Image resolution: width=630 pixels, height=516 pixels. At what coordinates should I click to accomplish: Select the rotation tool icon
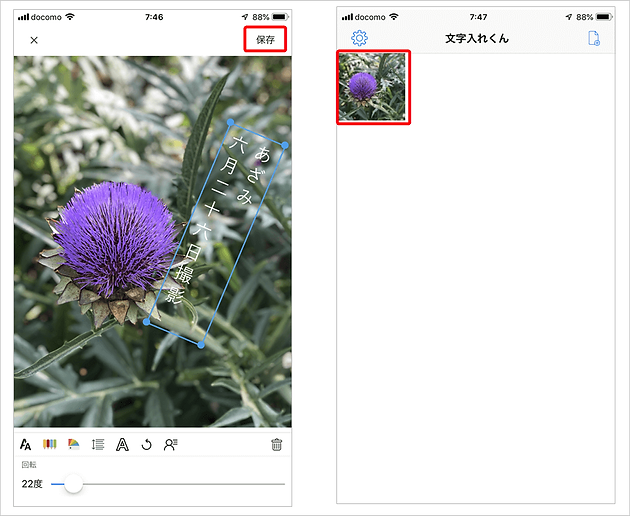[x=147, y=444]
